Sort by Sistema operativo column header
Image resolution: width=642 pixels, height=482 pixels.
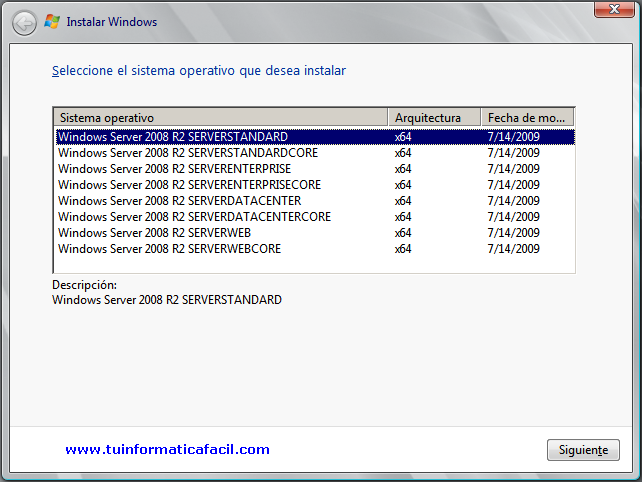(x=221, y=118)
